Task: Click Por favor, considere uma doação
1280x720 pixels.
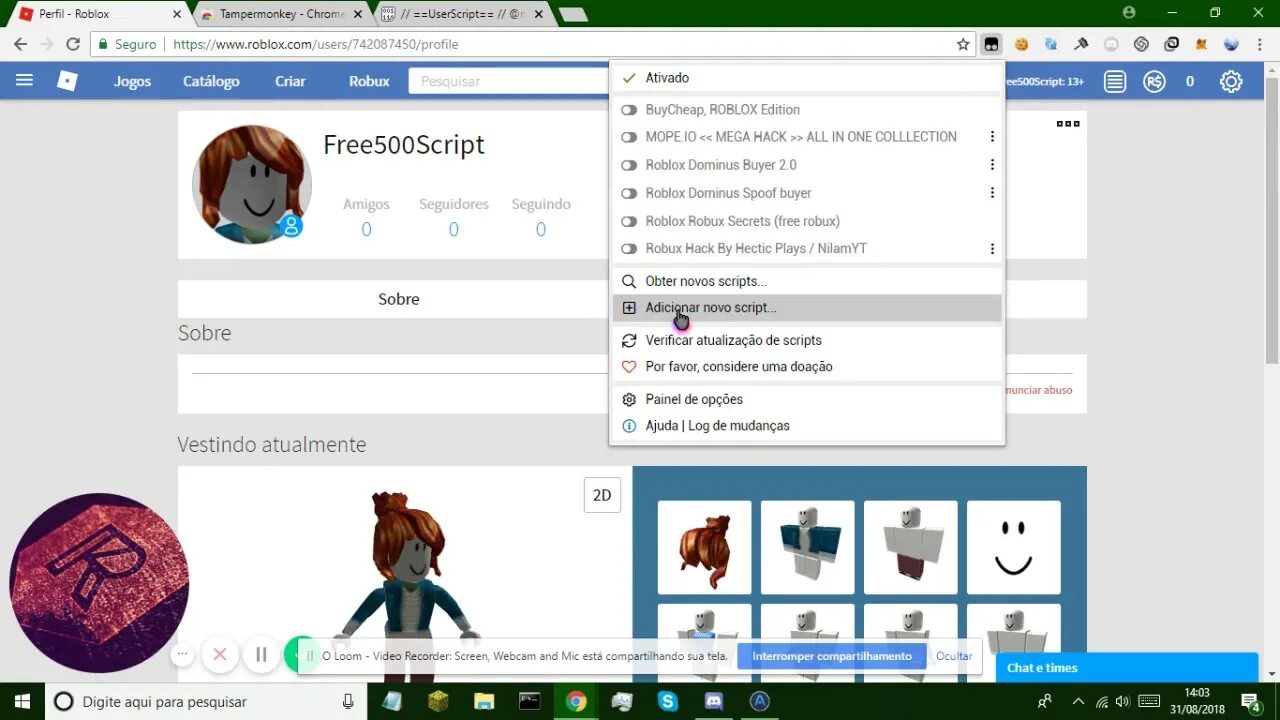Action: 807,367
